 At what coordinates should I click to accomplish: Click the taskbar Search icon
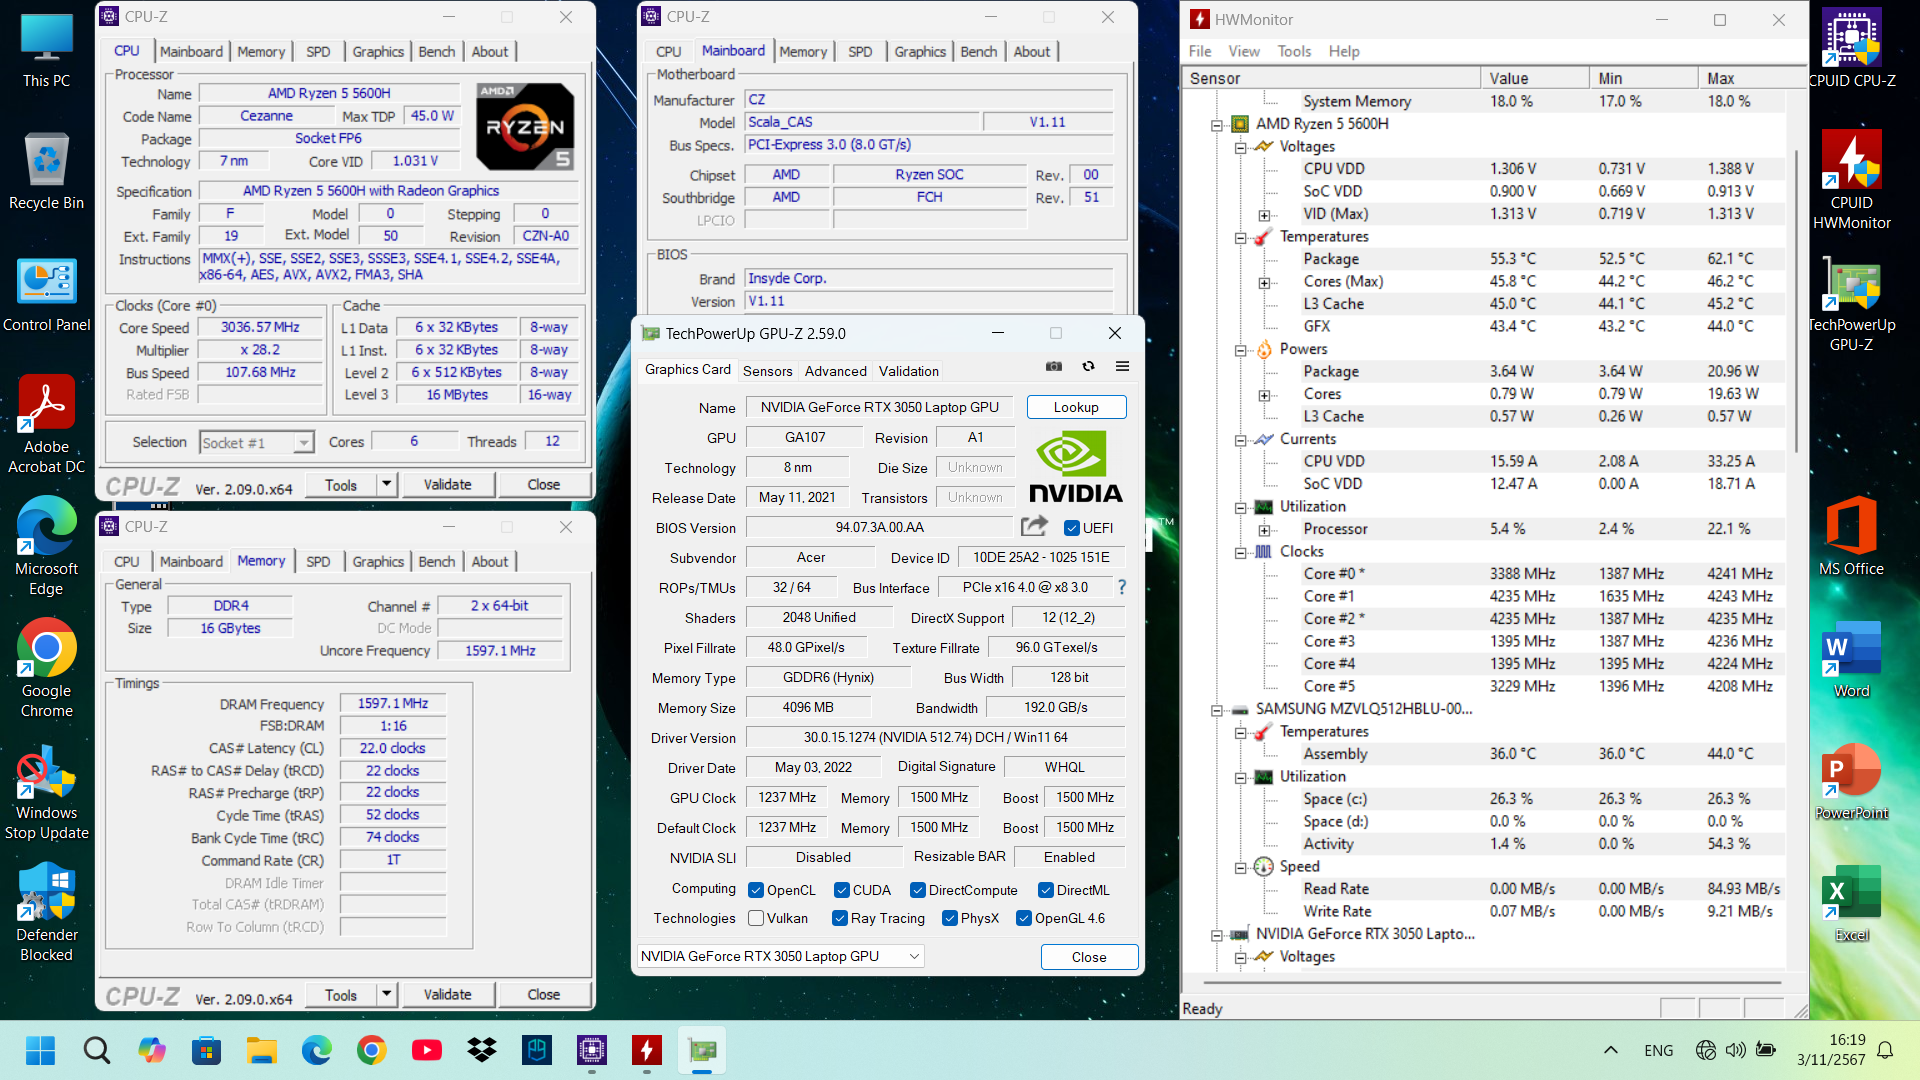[x=97, y=1050]
